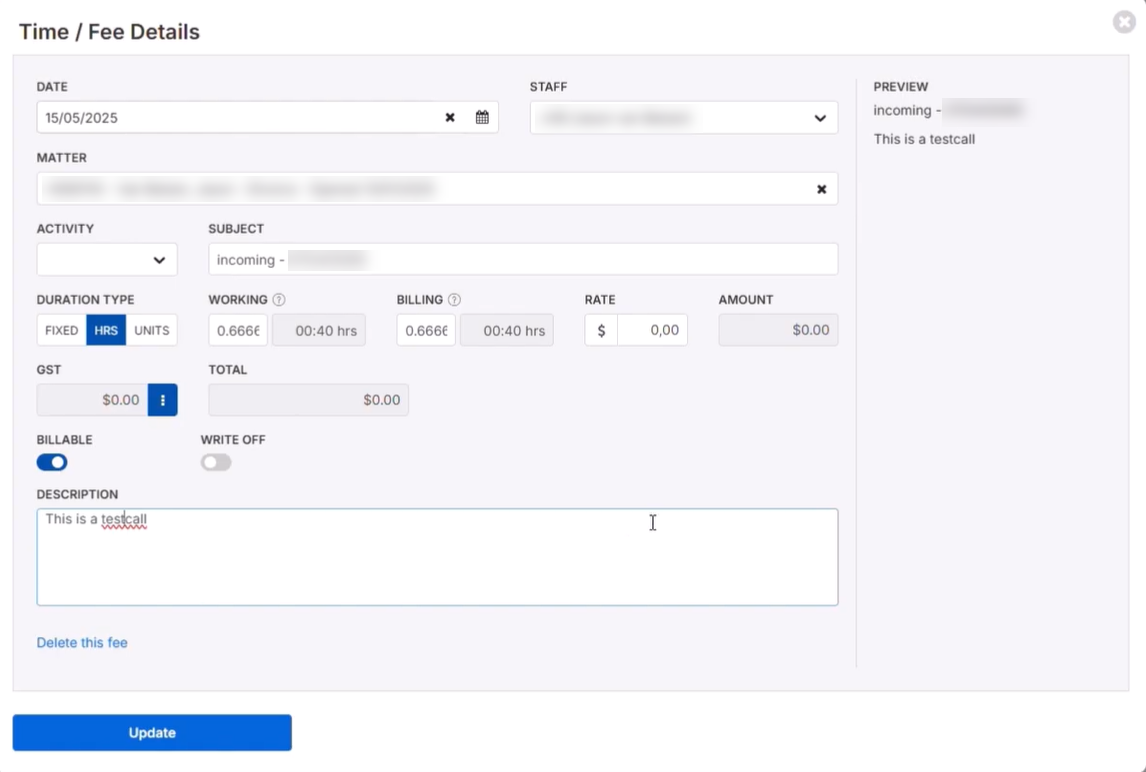Select HRS duration type

click(106, 330)
